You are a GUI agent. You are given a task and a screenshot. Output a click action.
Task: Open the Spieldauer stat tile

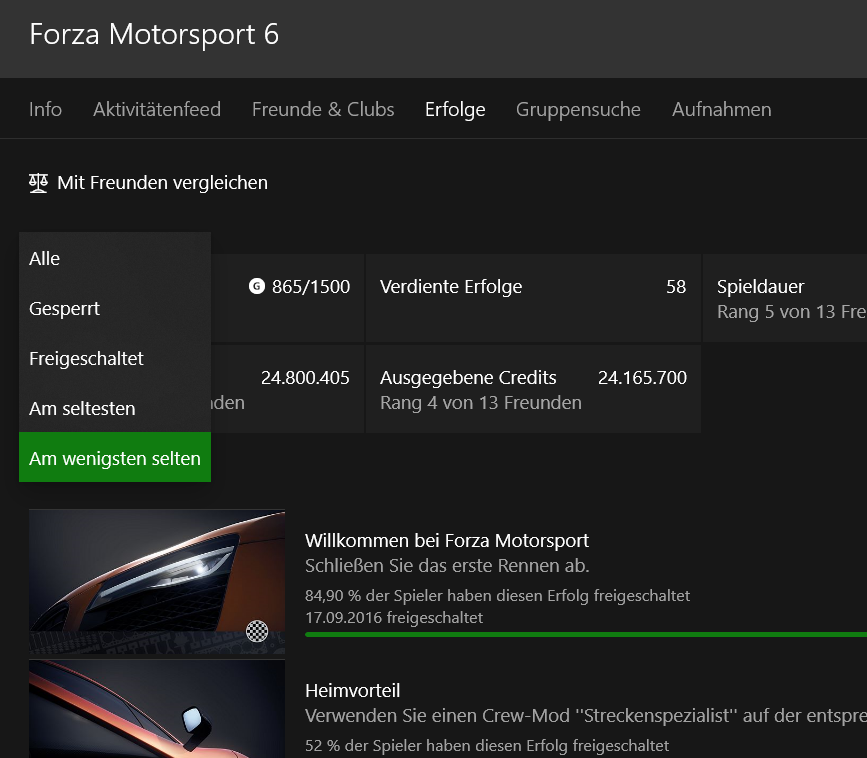785,298
